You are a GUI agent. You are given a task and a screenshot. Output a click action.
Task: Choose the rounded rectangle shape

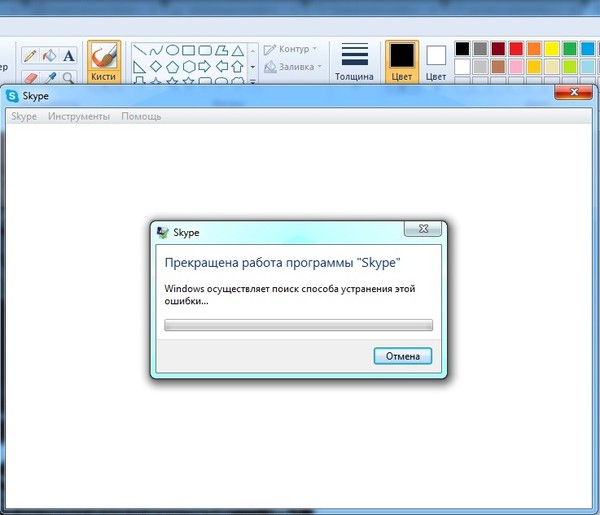[x=205, y=50]
